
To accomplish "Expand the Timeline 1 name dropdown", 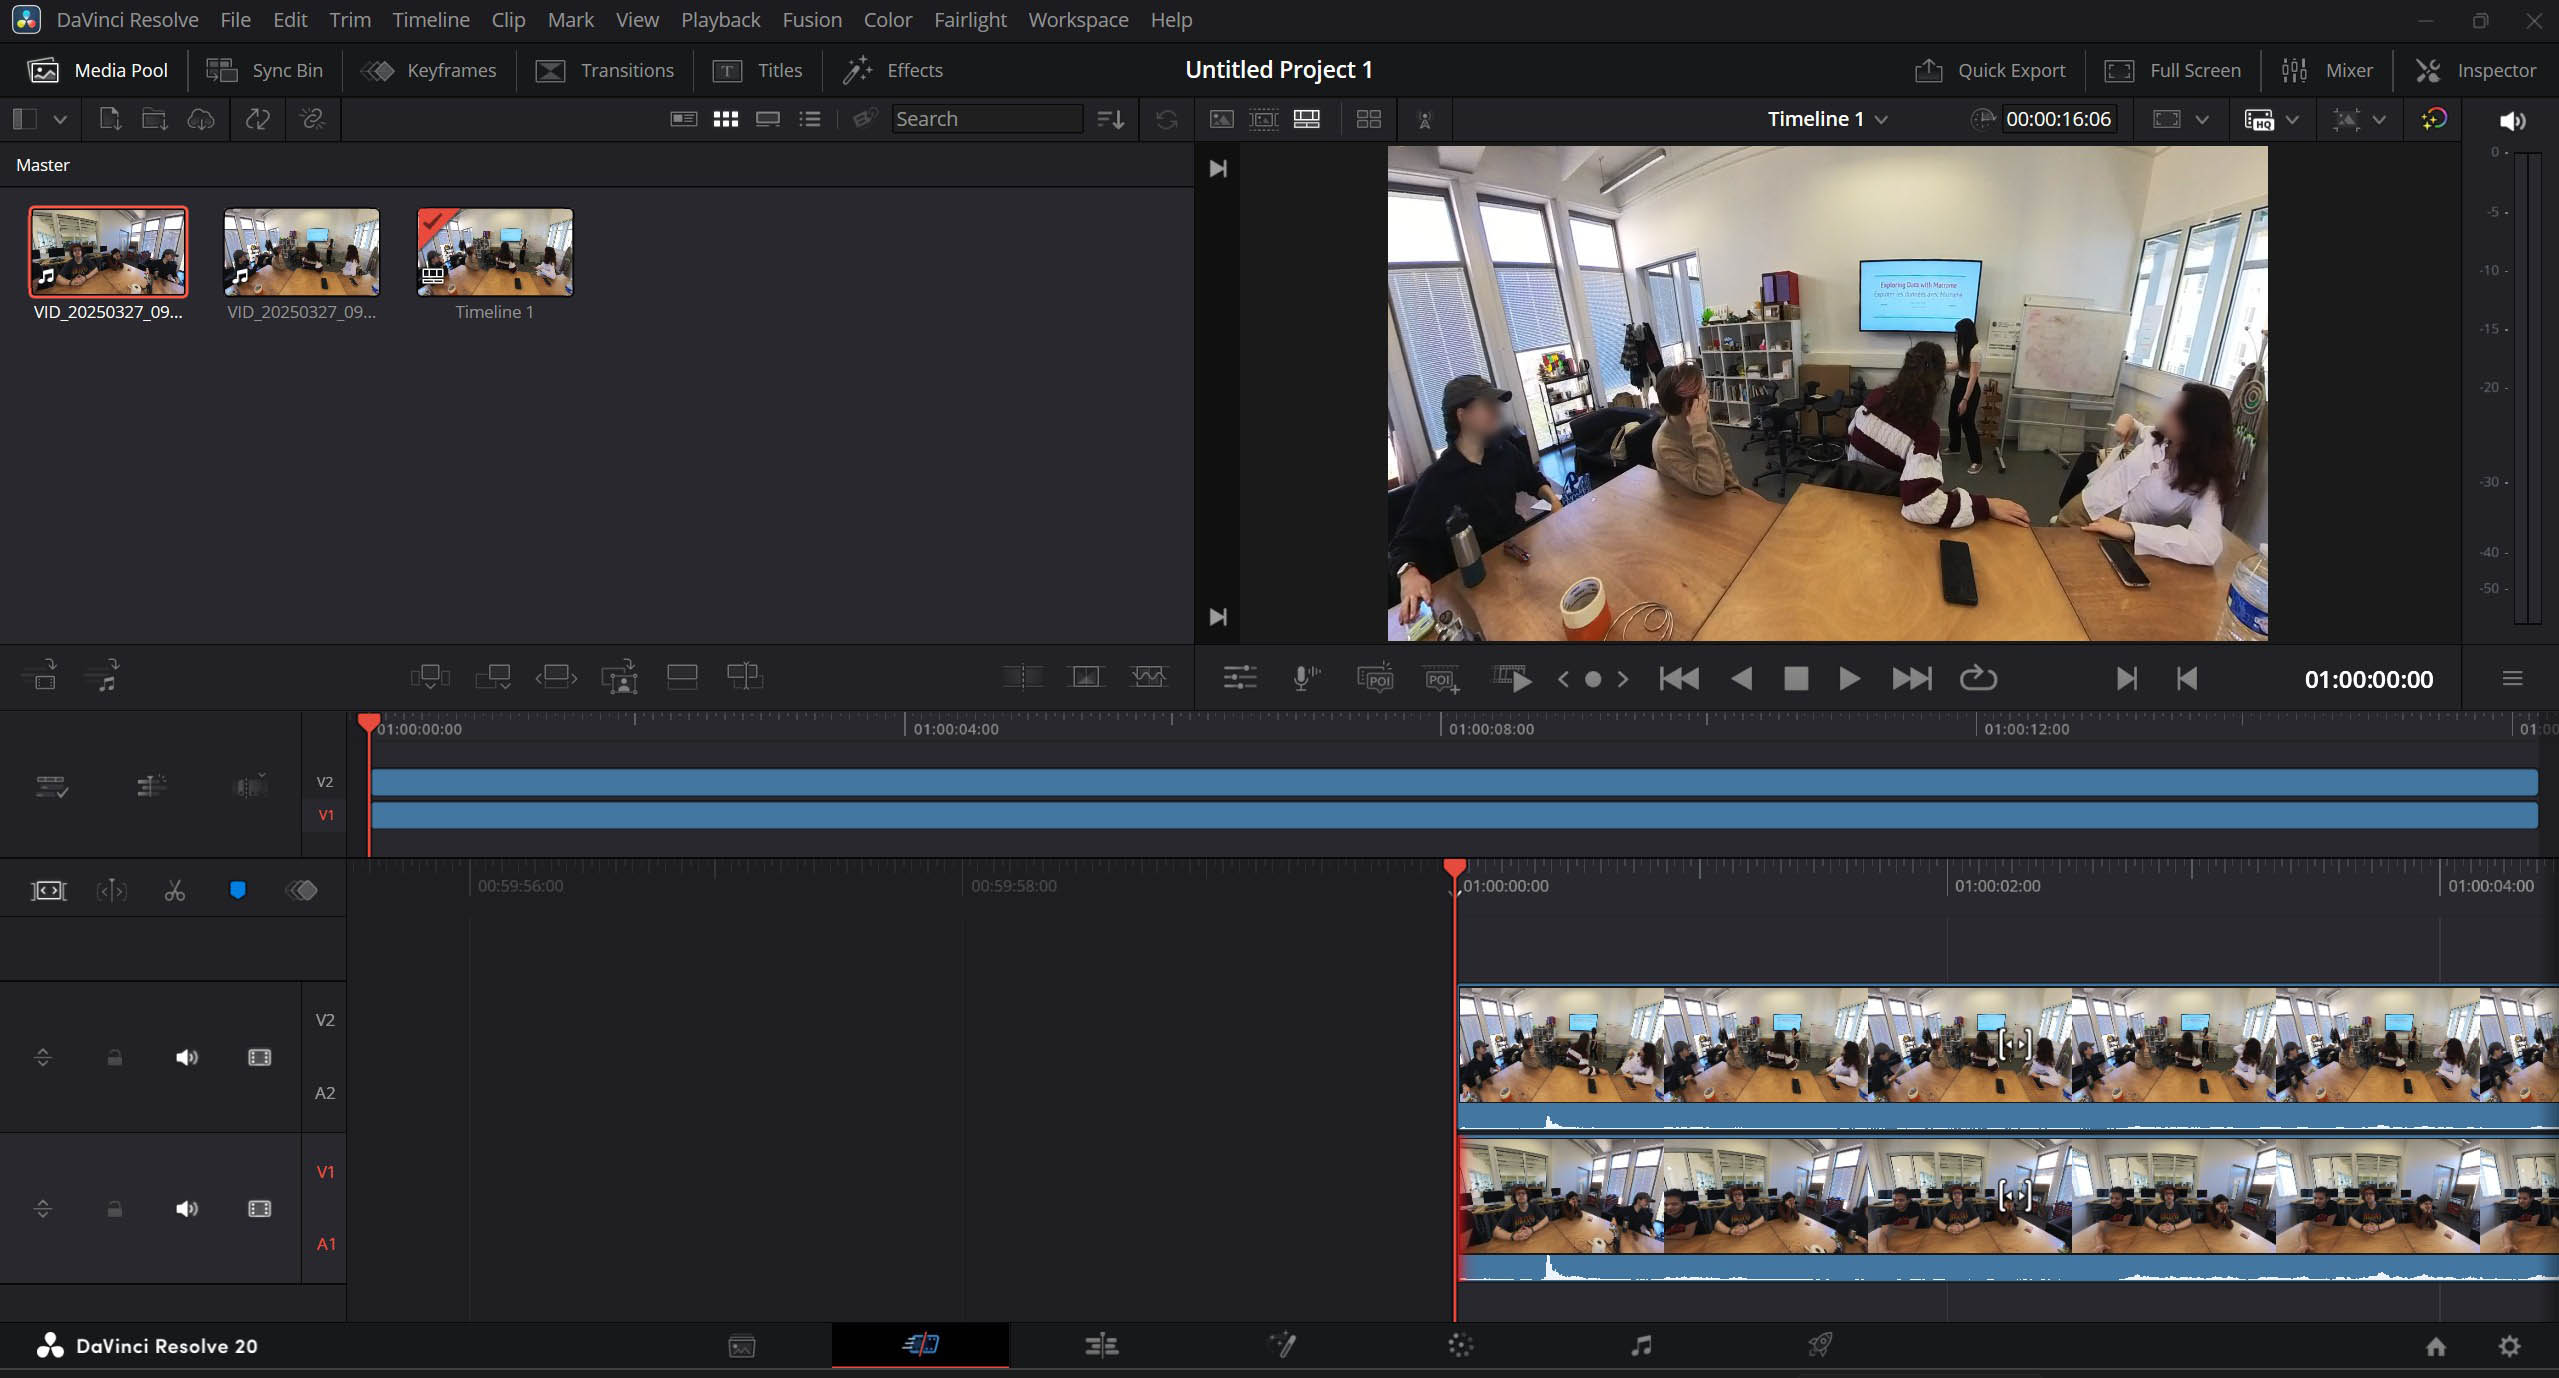I will (1881, 119).
